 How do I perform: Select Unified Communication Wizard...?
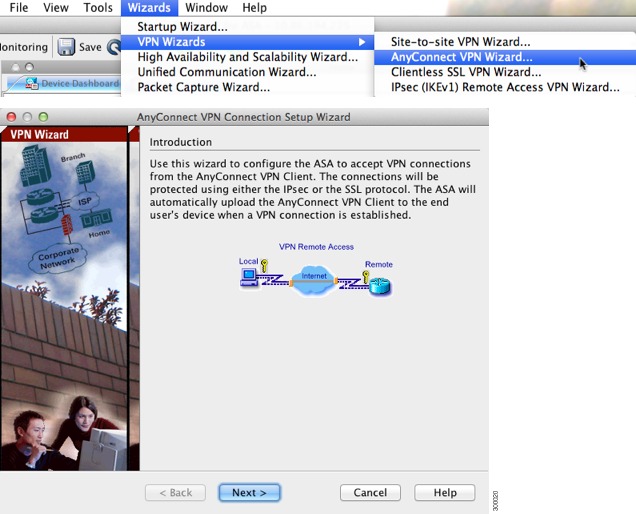click(x=247, y=72)
